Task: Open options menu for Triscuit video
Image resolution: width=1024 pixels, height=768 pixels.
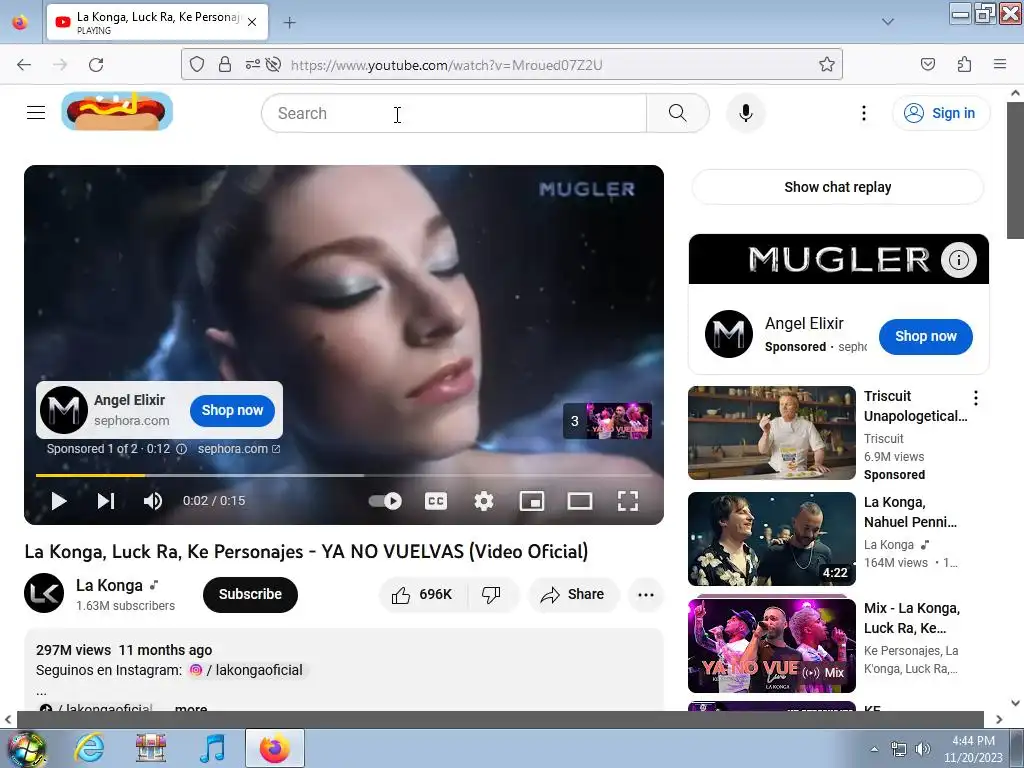Action: (976, 398)
